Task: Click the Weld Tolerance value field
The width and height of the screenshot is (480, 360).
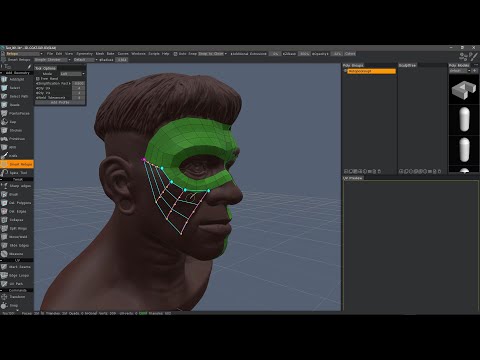Action: [79, 98]
